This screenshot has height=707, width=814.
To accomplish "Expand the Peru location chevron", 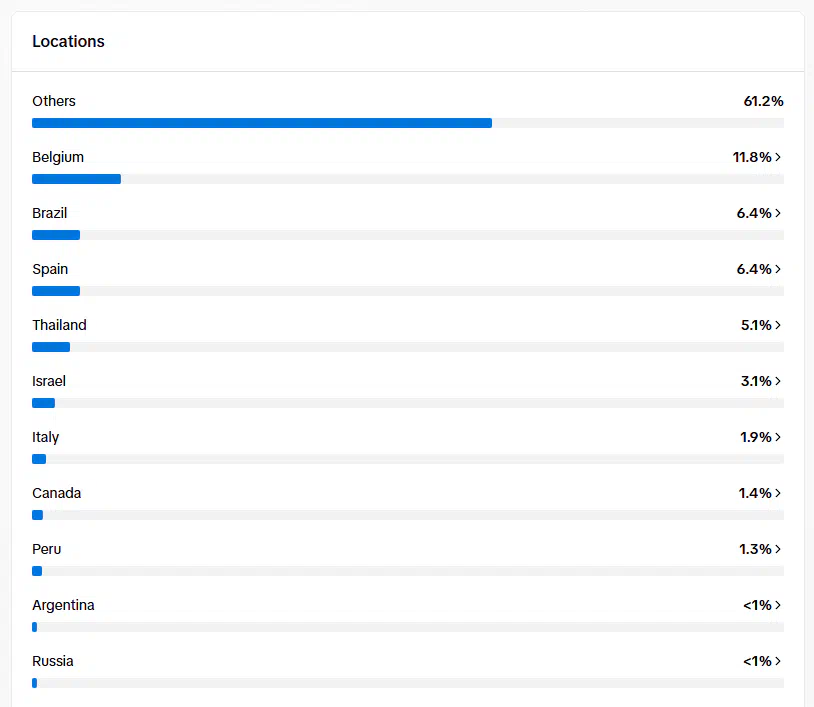I will (x=778, y=549).
